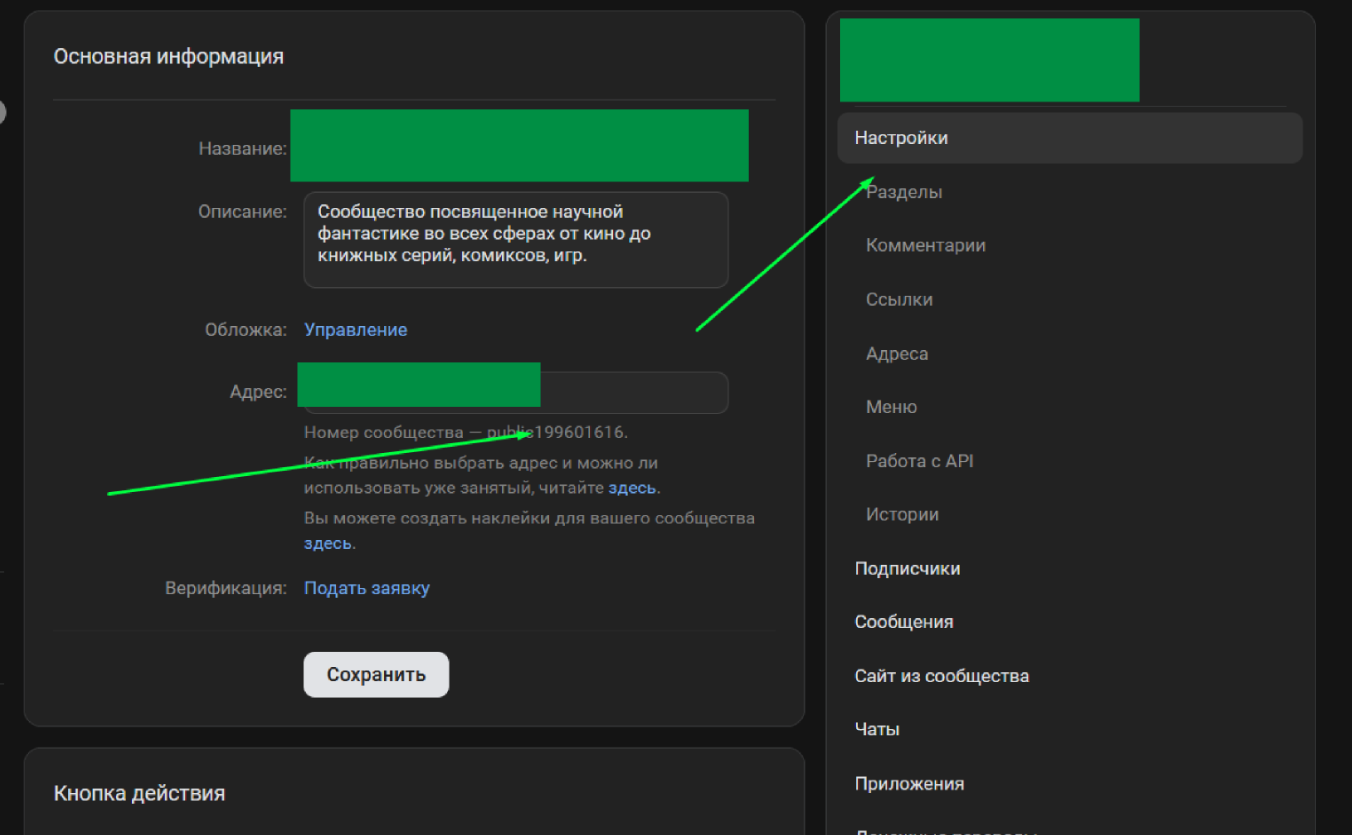Click the Управление link next to Обложка
This screenshot has width=1352, height=835.
[355, 330]
